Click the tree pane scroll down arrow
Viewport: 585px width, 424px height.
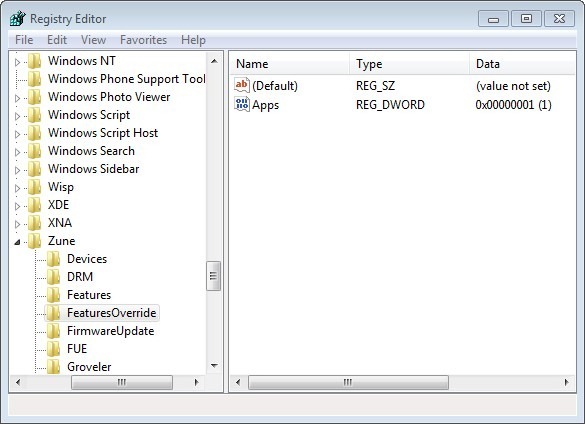click(214, 365)
